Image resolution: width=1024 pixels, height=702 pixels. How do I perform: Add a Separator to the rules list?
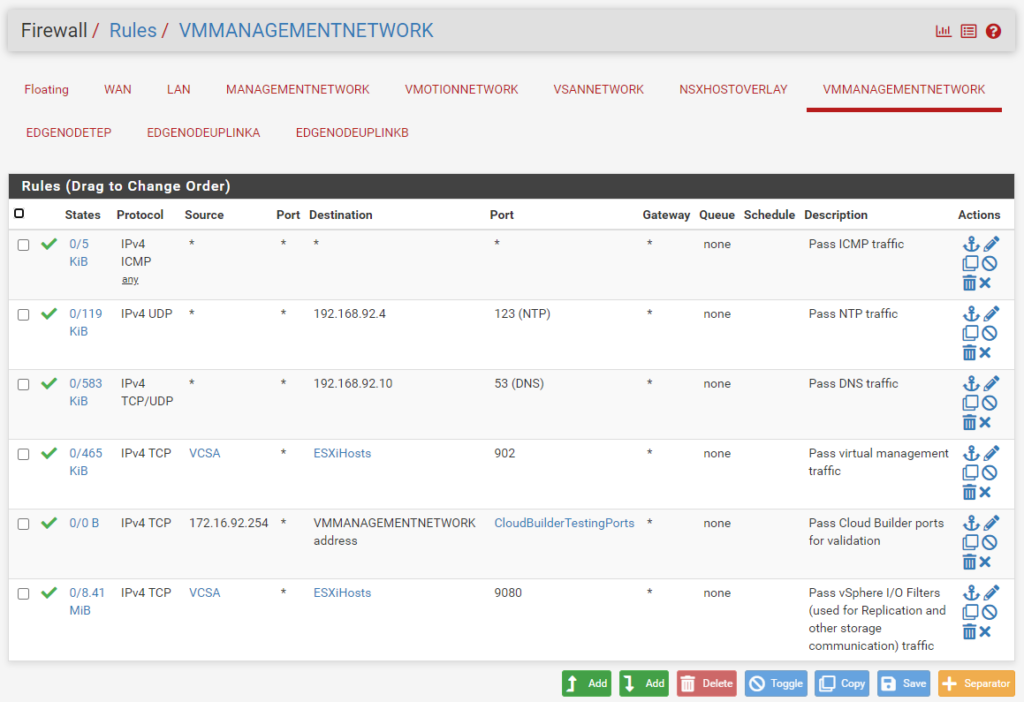coord(976,684)
